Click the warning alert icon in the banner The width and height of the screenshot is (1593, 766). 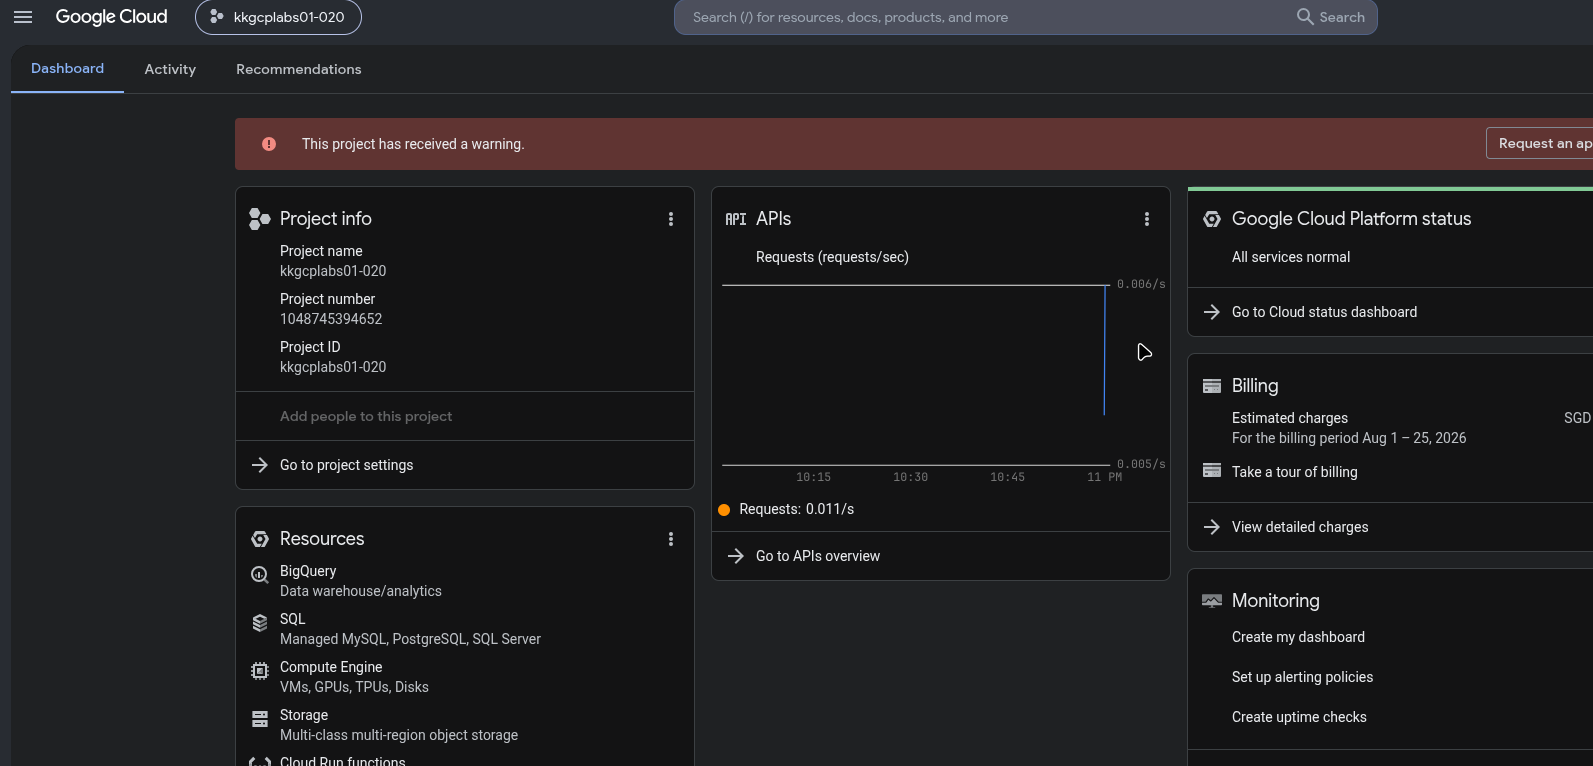coord(269,144)
